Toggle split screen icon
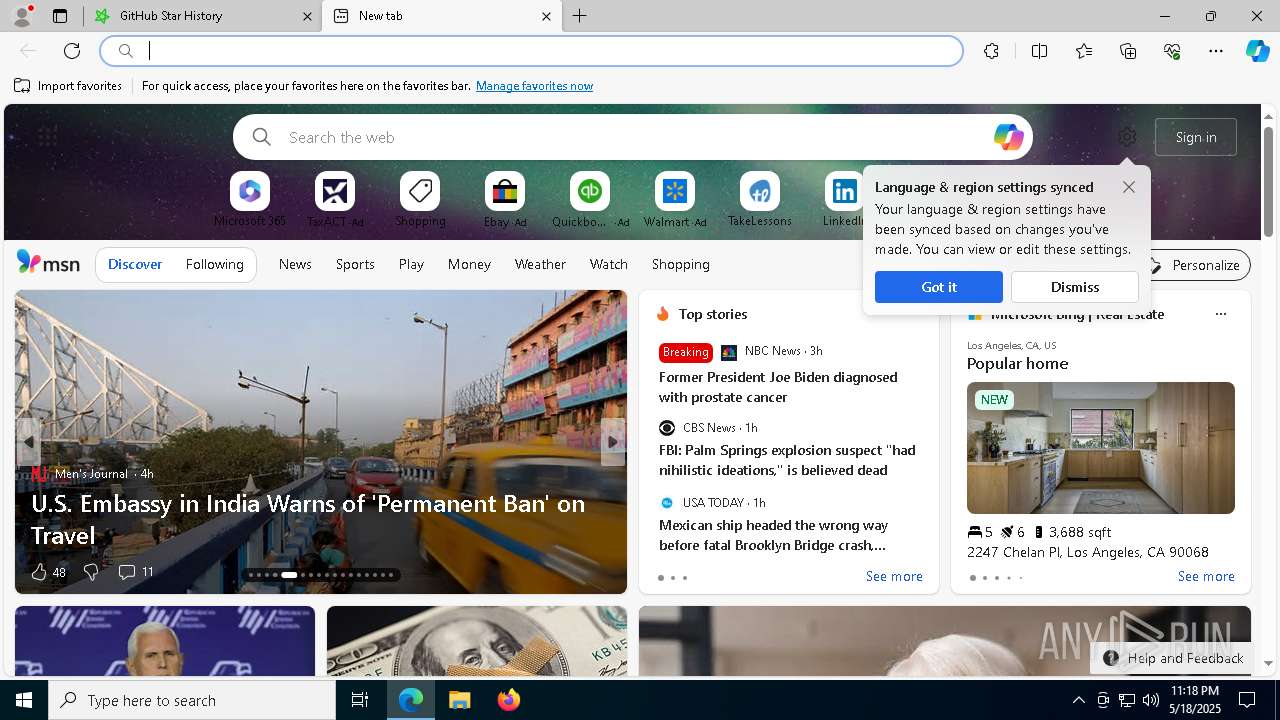This screenshot has height=720, width=1280. click(1039, 51)
